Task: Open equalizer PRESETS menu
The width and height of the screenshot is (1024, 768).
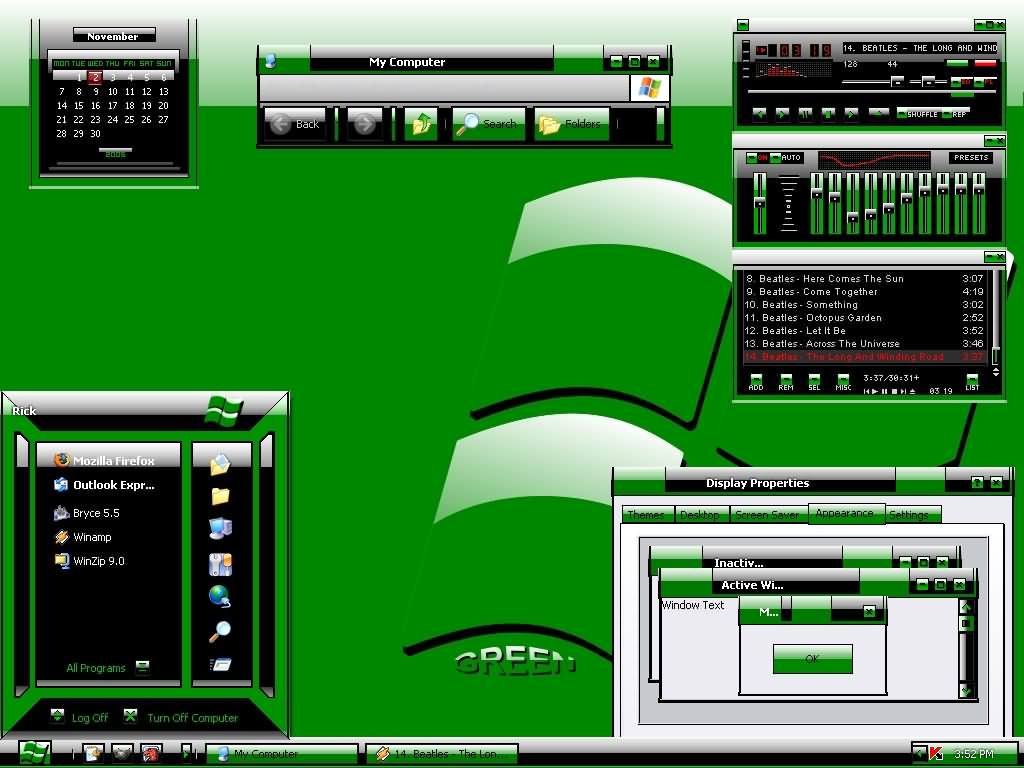Action: [970, 157]
